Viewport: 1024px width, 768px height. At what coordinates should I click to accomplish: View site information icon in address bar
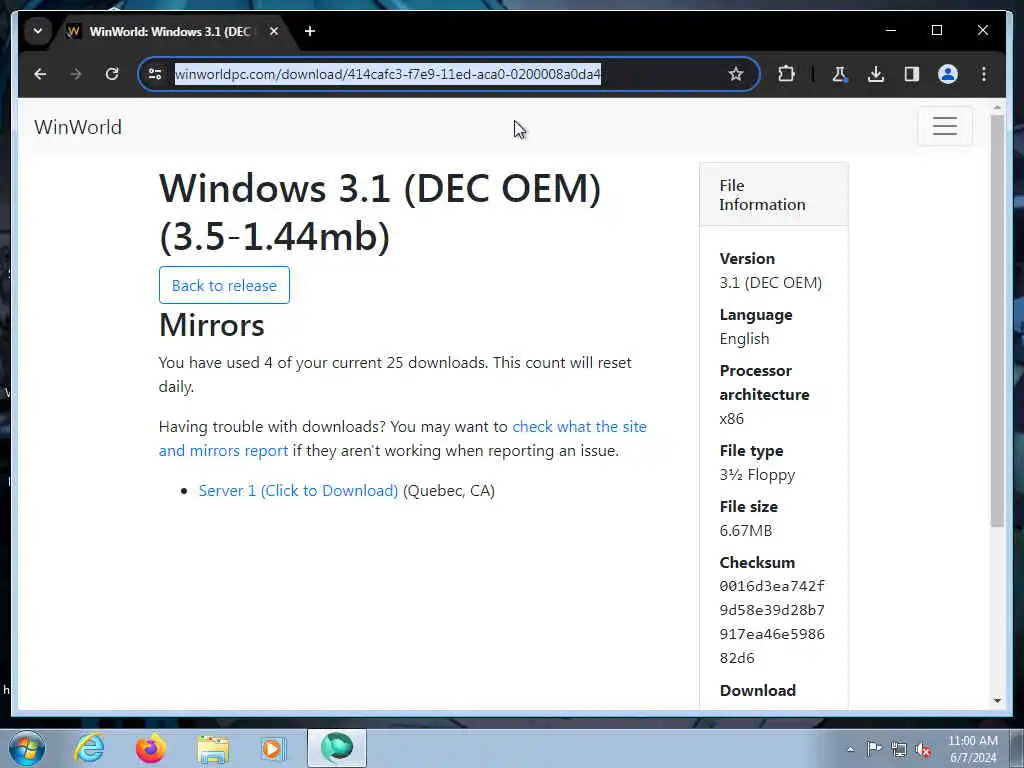pos(155,74)
